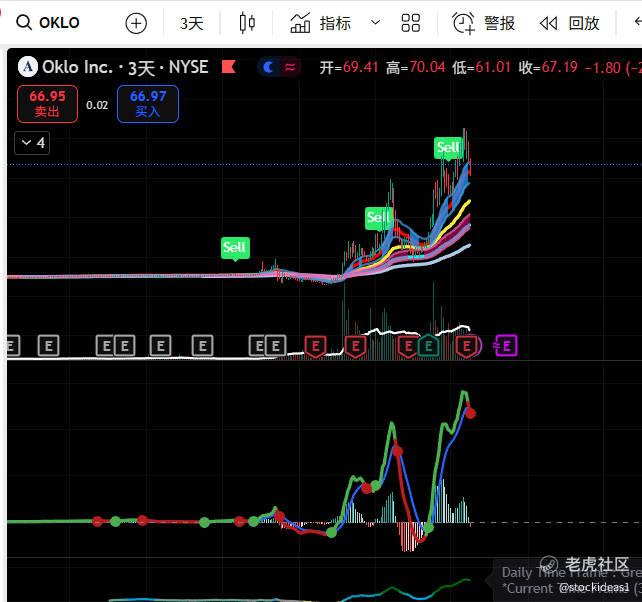642x602 pixels.
Task: Open the 3天 interval selector
Action: point(192,23)
